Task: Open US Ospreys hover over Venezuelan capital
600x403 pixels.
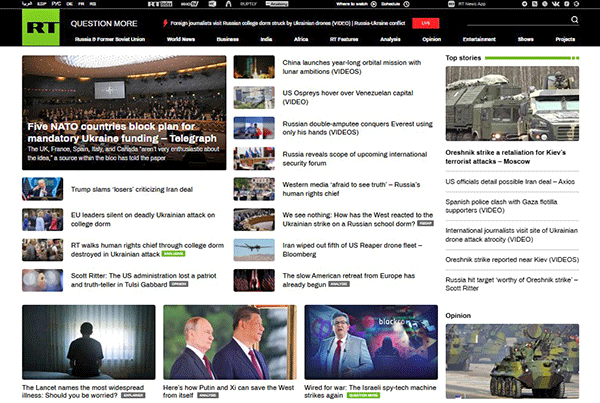Action: [x=348, y=97]
